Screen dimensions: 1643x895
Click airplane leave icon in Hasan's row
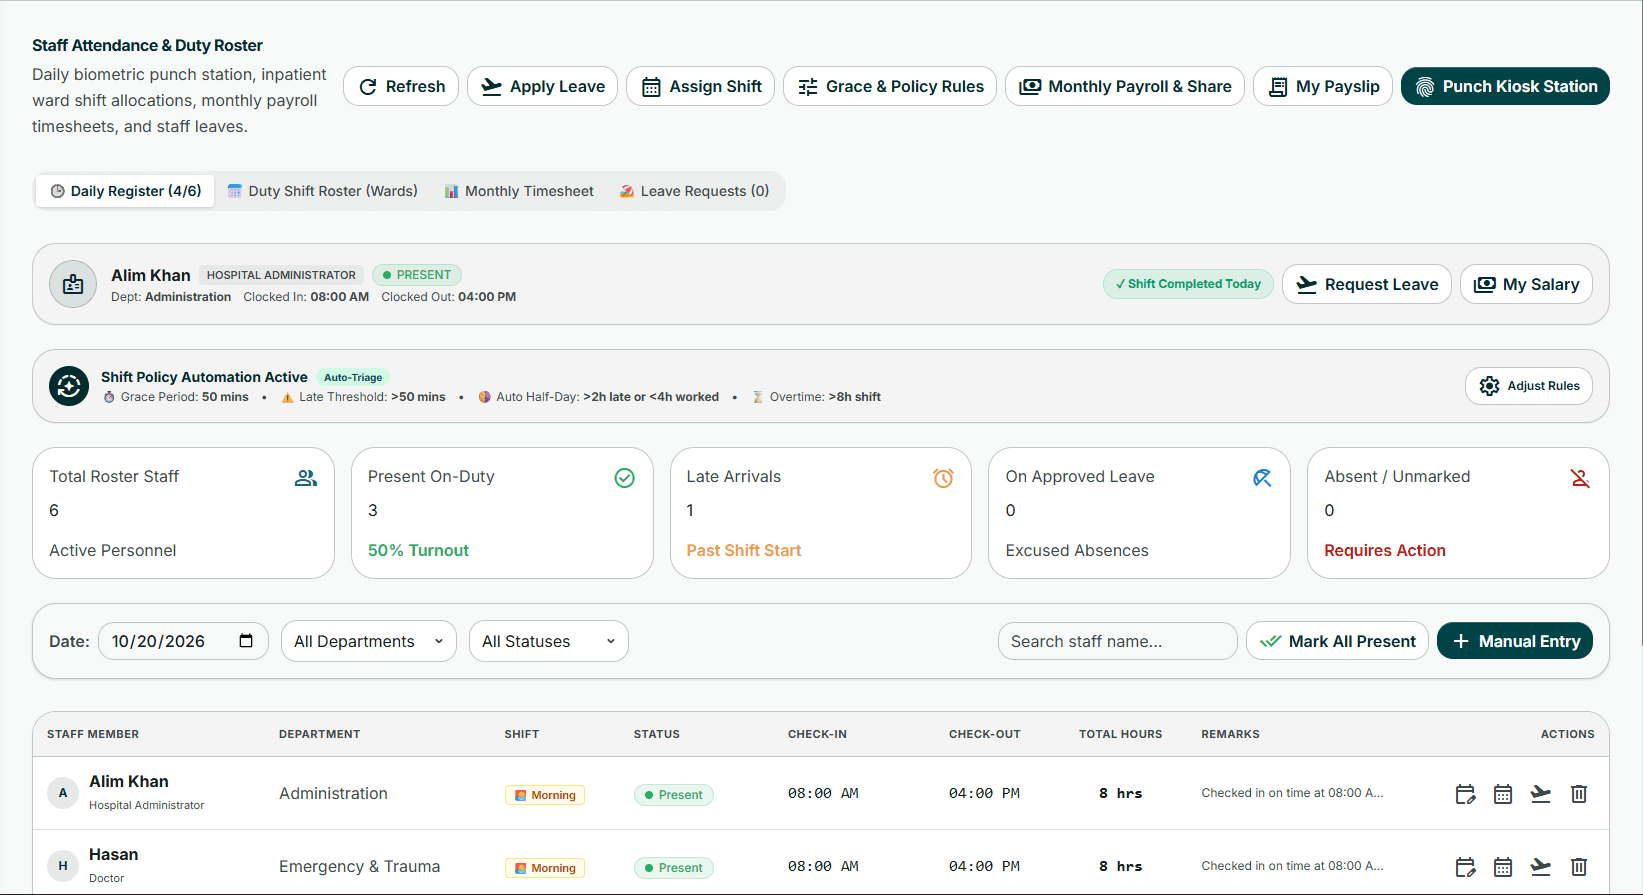(1541, 867)
